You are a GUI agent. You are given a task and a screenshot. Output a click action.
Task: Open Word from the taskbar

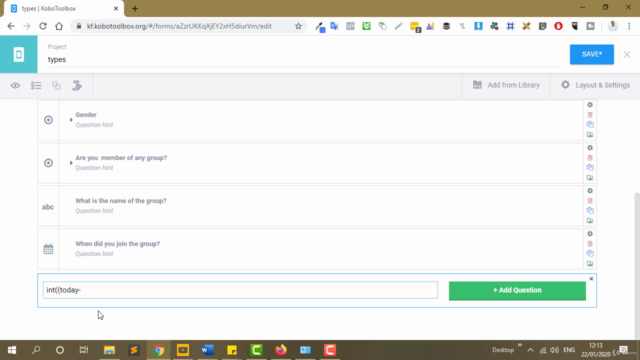tap(207, 350)
